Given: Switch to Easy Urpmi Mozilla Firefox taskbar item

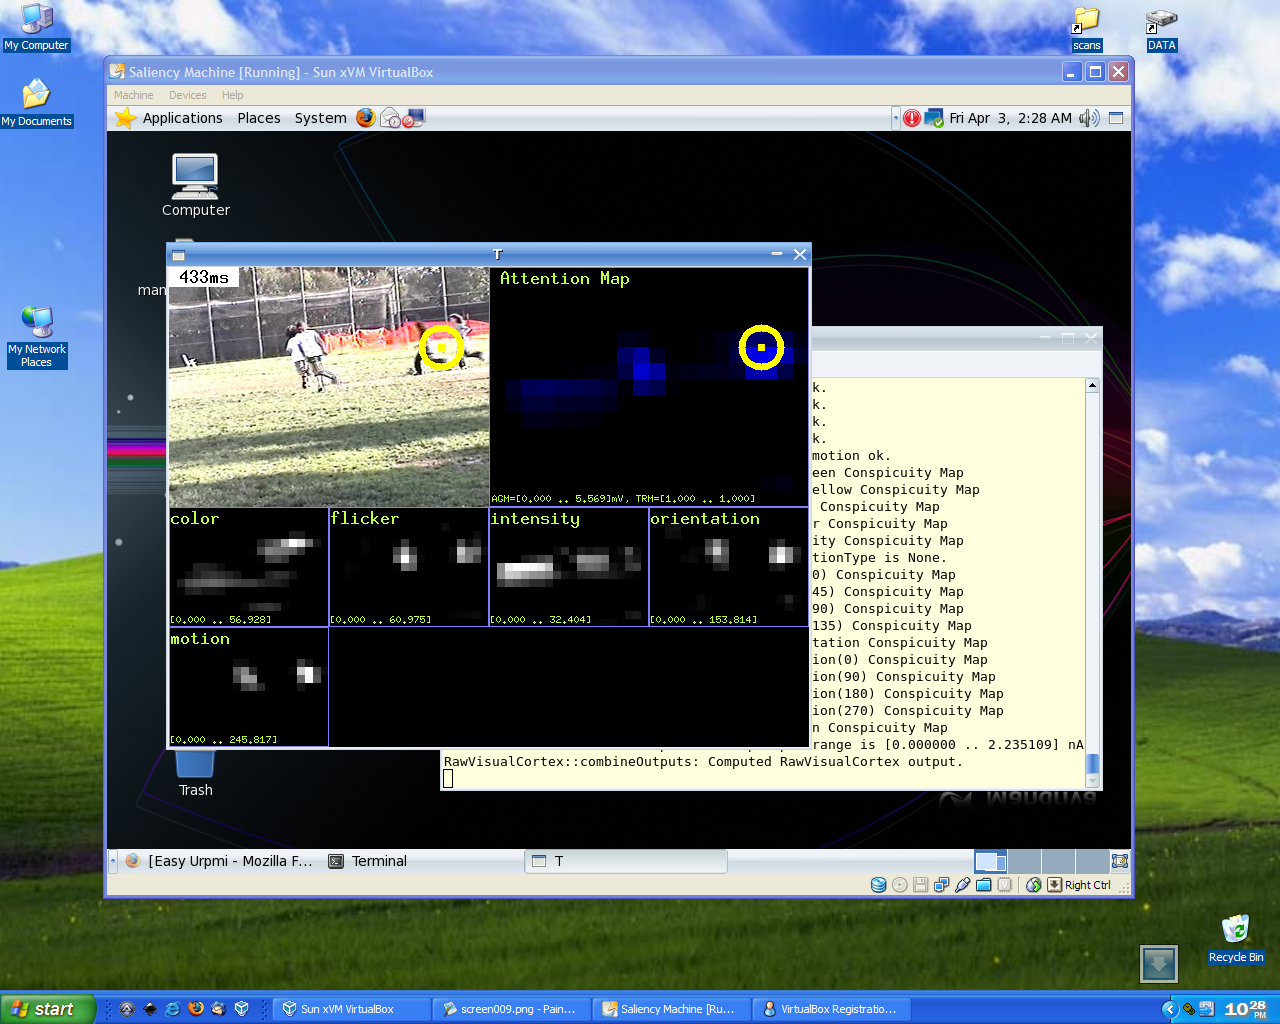Looking at the screenshot, I should point(220,861).
